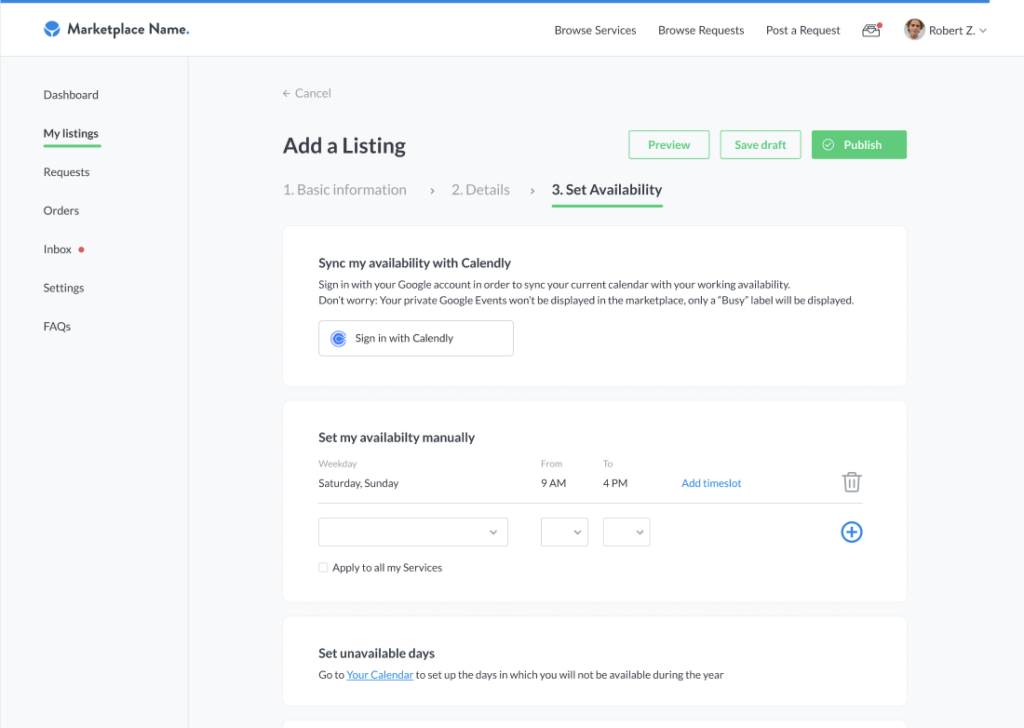Select Post a Request in header

(x=803, y=30)
